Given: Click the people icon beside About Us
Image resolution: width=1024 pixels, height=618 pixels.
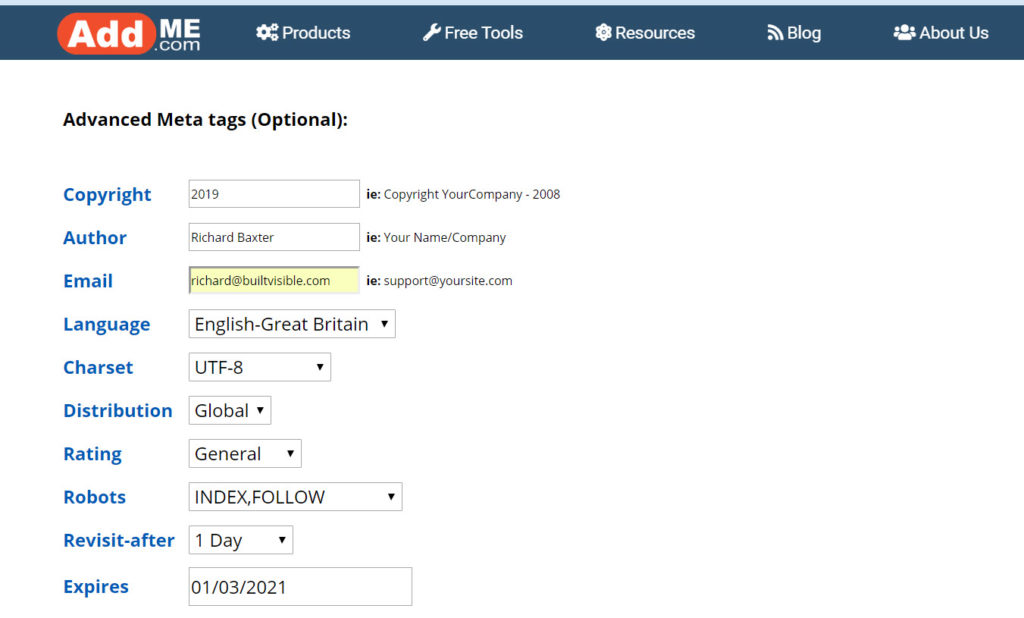Looking at the screenshot, I should coord(903,32).
